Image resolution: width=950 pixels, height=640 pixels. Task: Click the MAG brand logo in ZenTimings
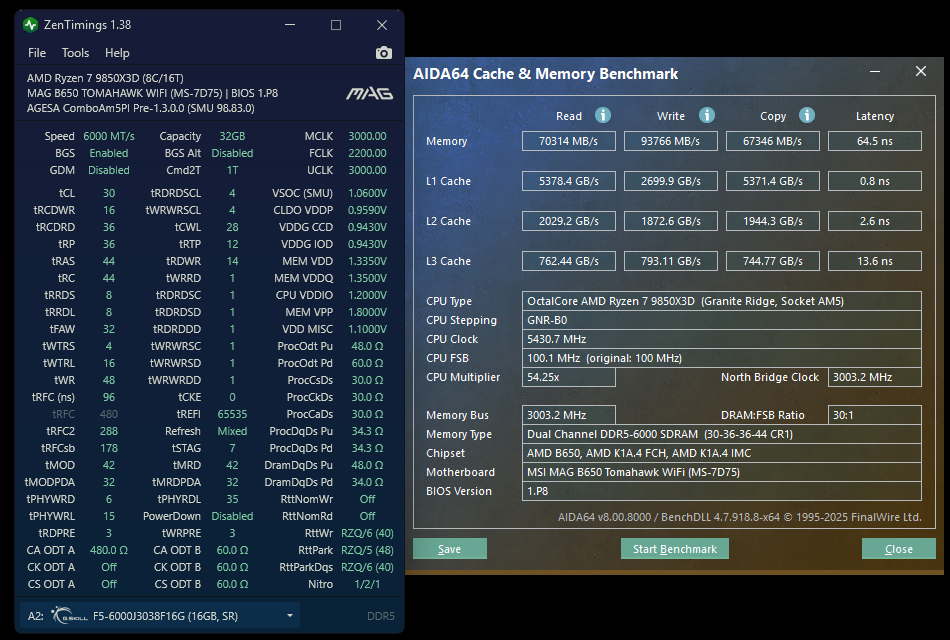coord(370,93)
